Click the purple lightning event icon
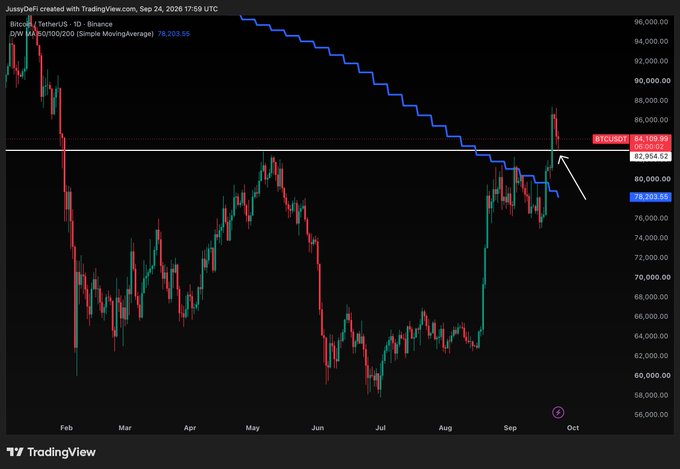Viewport: 680px width, 469px height. [x=558, y=412]
